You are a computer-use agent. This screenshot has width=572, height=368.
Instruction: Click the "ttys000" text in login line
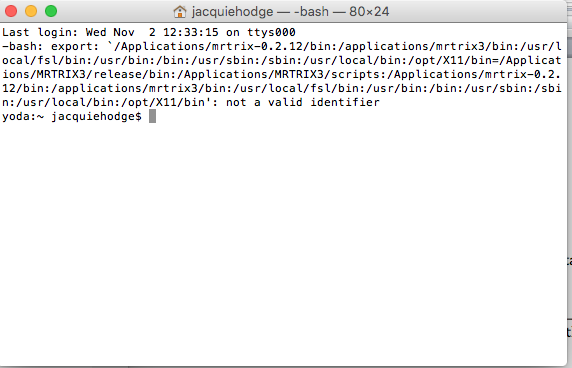pos(271,32)
